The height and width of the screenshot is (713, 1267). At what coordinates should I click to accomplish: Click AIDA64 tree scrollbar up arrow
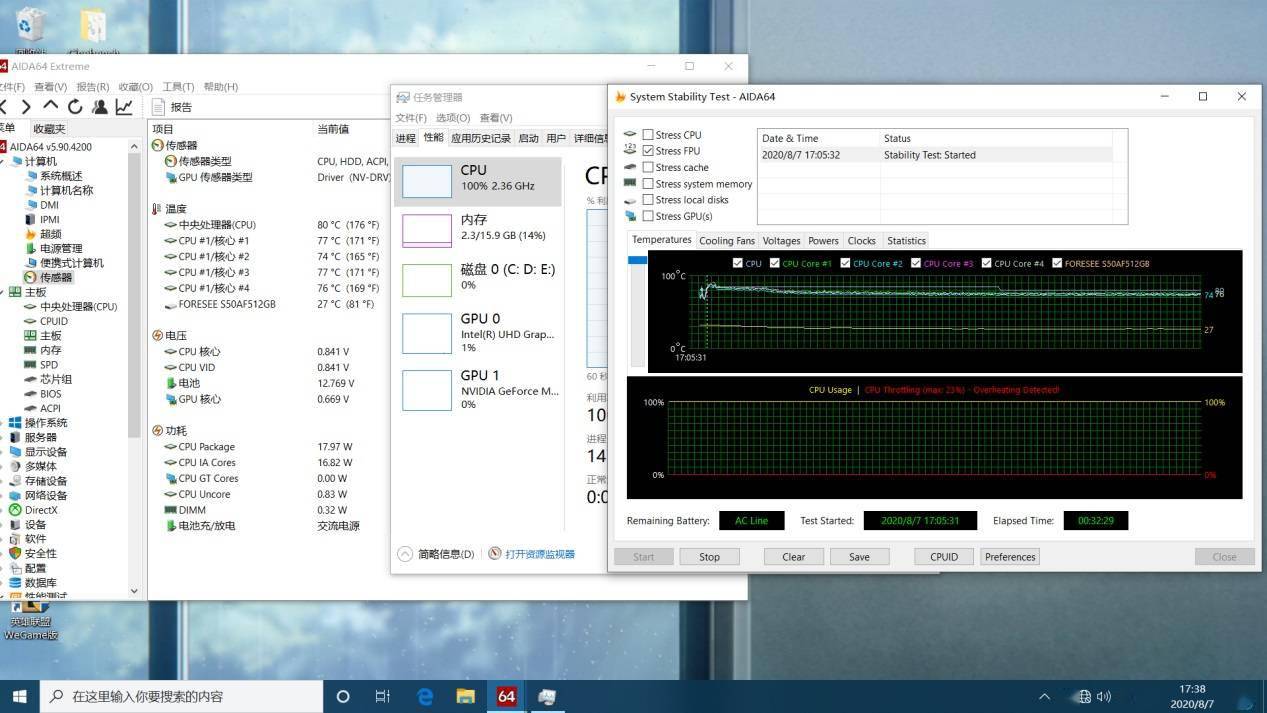coord(135,146)
